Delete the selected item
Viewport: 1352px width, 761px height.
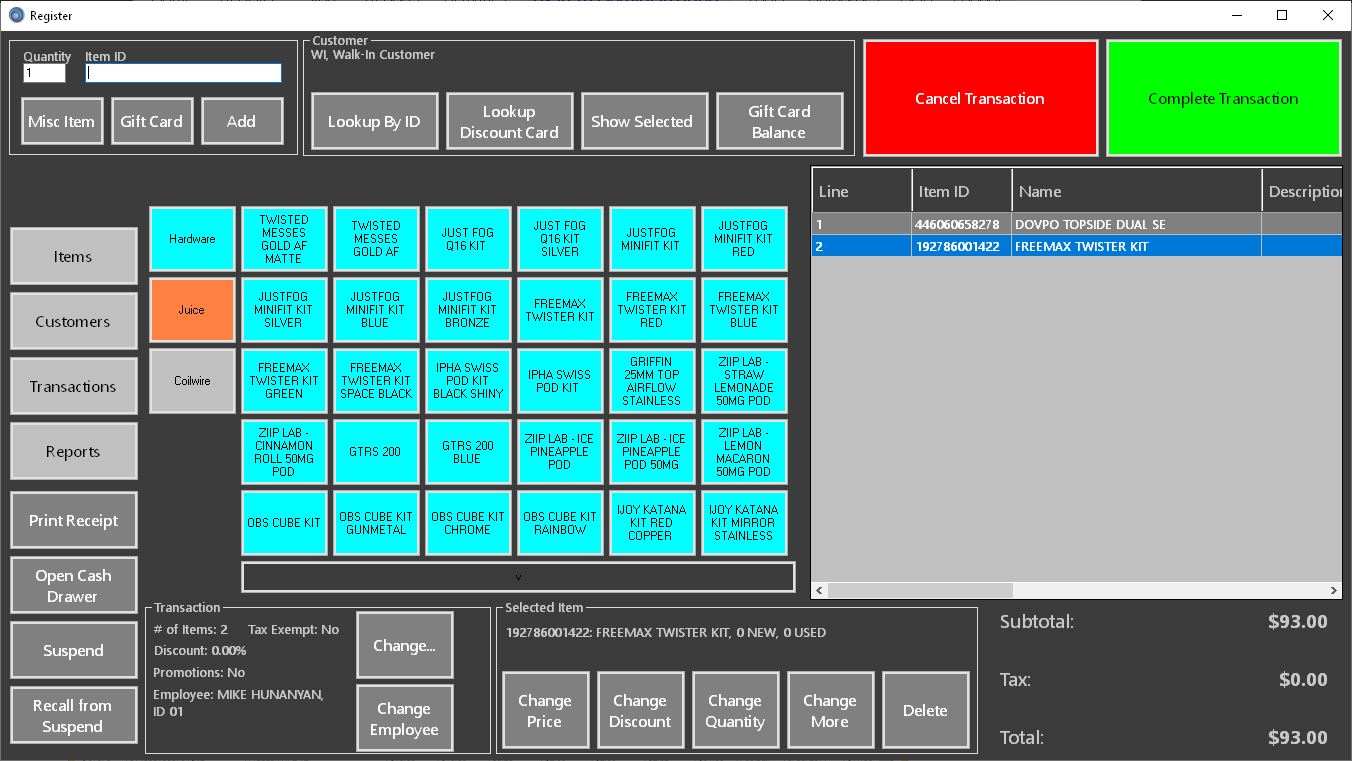925,711
